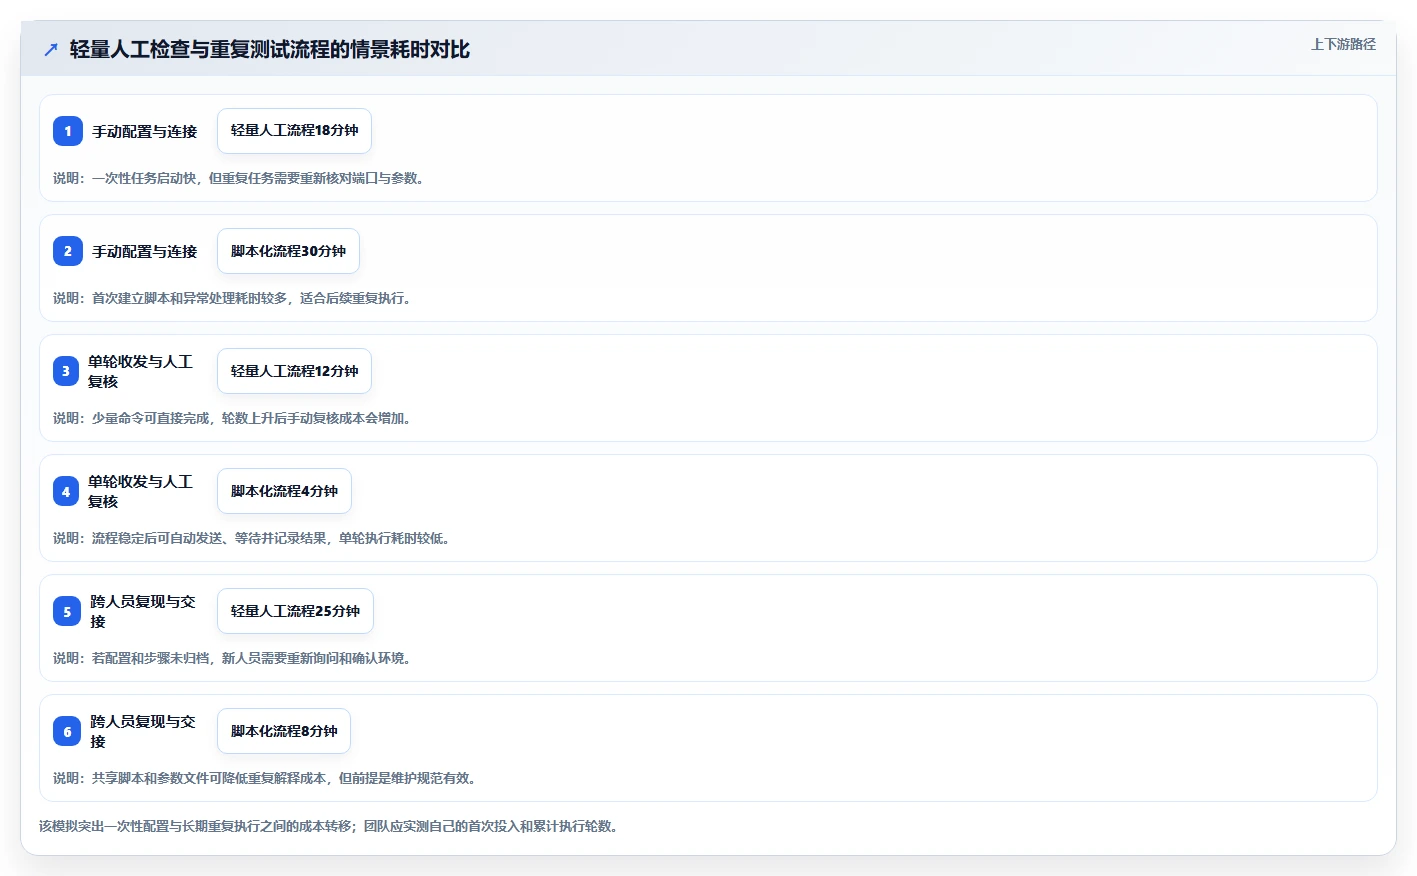Click step number 2 badge
The height and width of the screenshot is (876, 1417).
point(68,251)
